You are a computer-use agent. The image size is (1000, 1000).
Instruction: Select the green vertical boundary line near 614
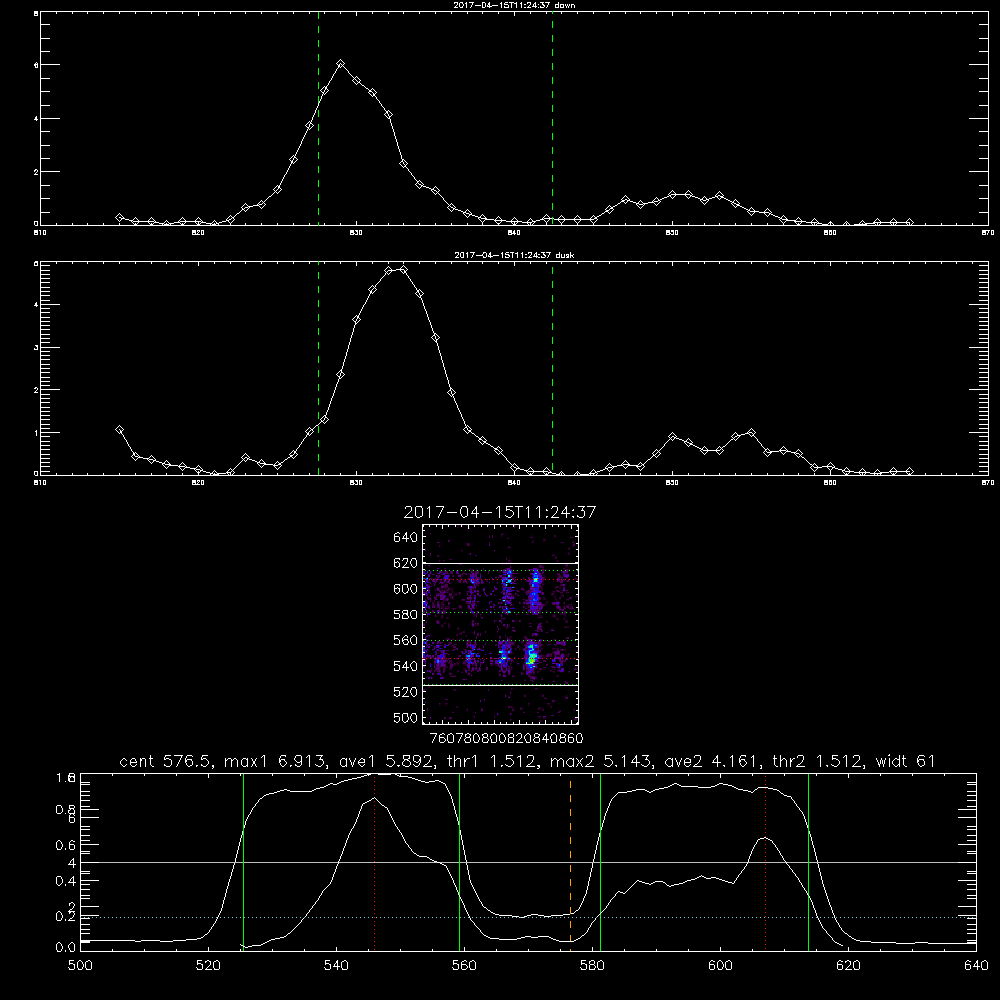pos(808,862)
